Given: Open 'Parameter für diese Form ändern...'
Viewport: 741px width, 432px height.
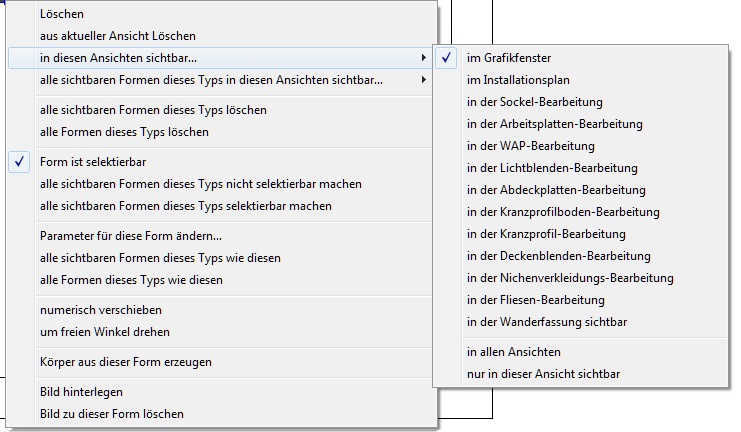Looking at the screenshot, I should pyautogui.click(x=130, y=236).
